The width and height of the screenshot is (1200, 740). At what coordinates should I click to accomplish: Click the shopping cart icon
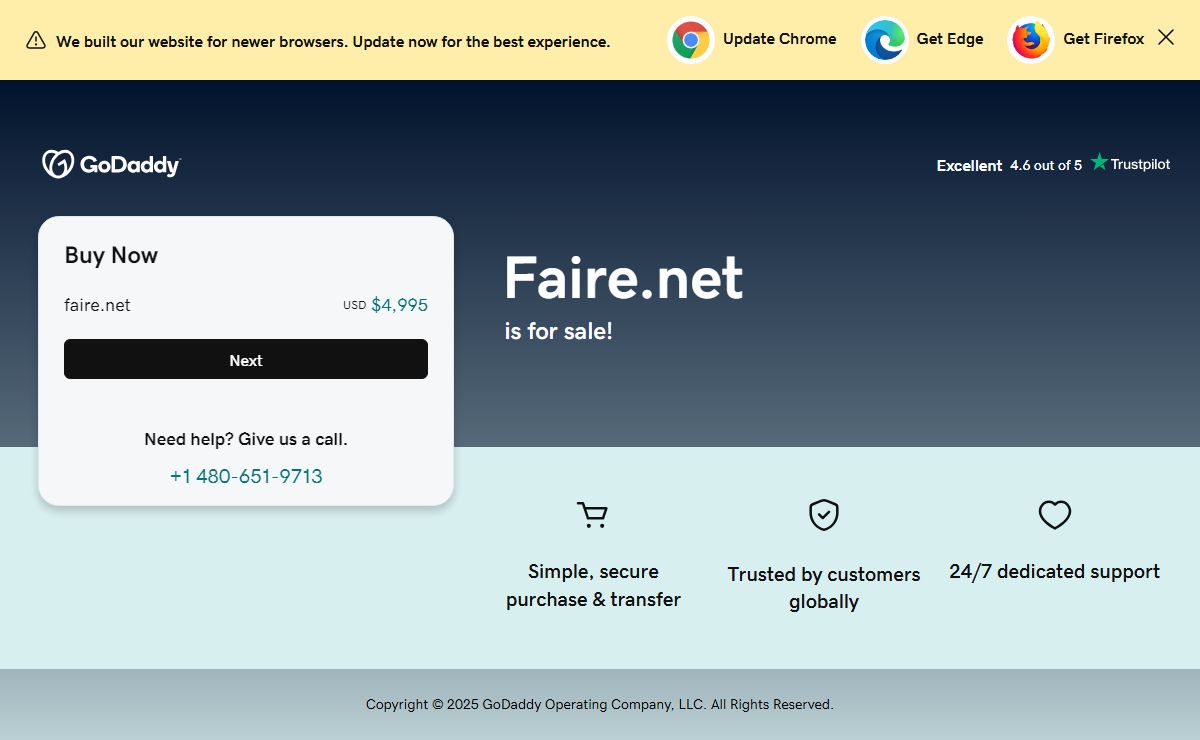593,515
